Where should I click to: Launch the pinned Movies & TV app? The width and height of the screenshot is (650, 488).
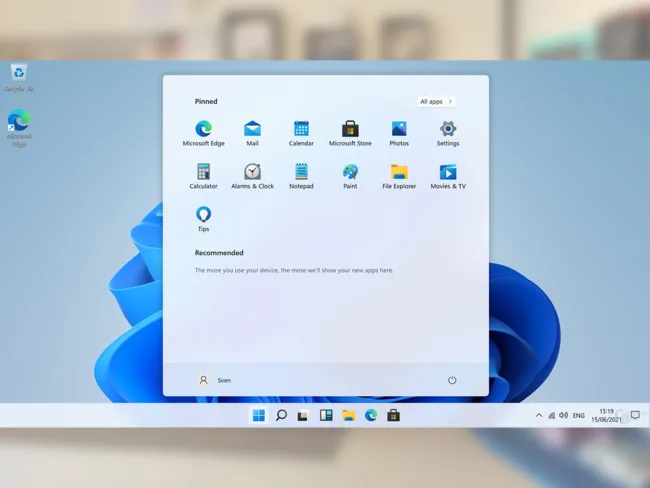(448, 176)
